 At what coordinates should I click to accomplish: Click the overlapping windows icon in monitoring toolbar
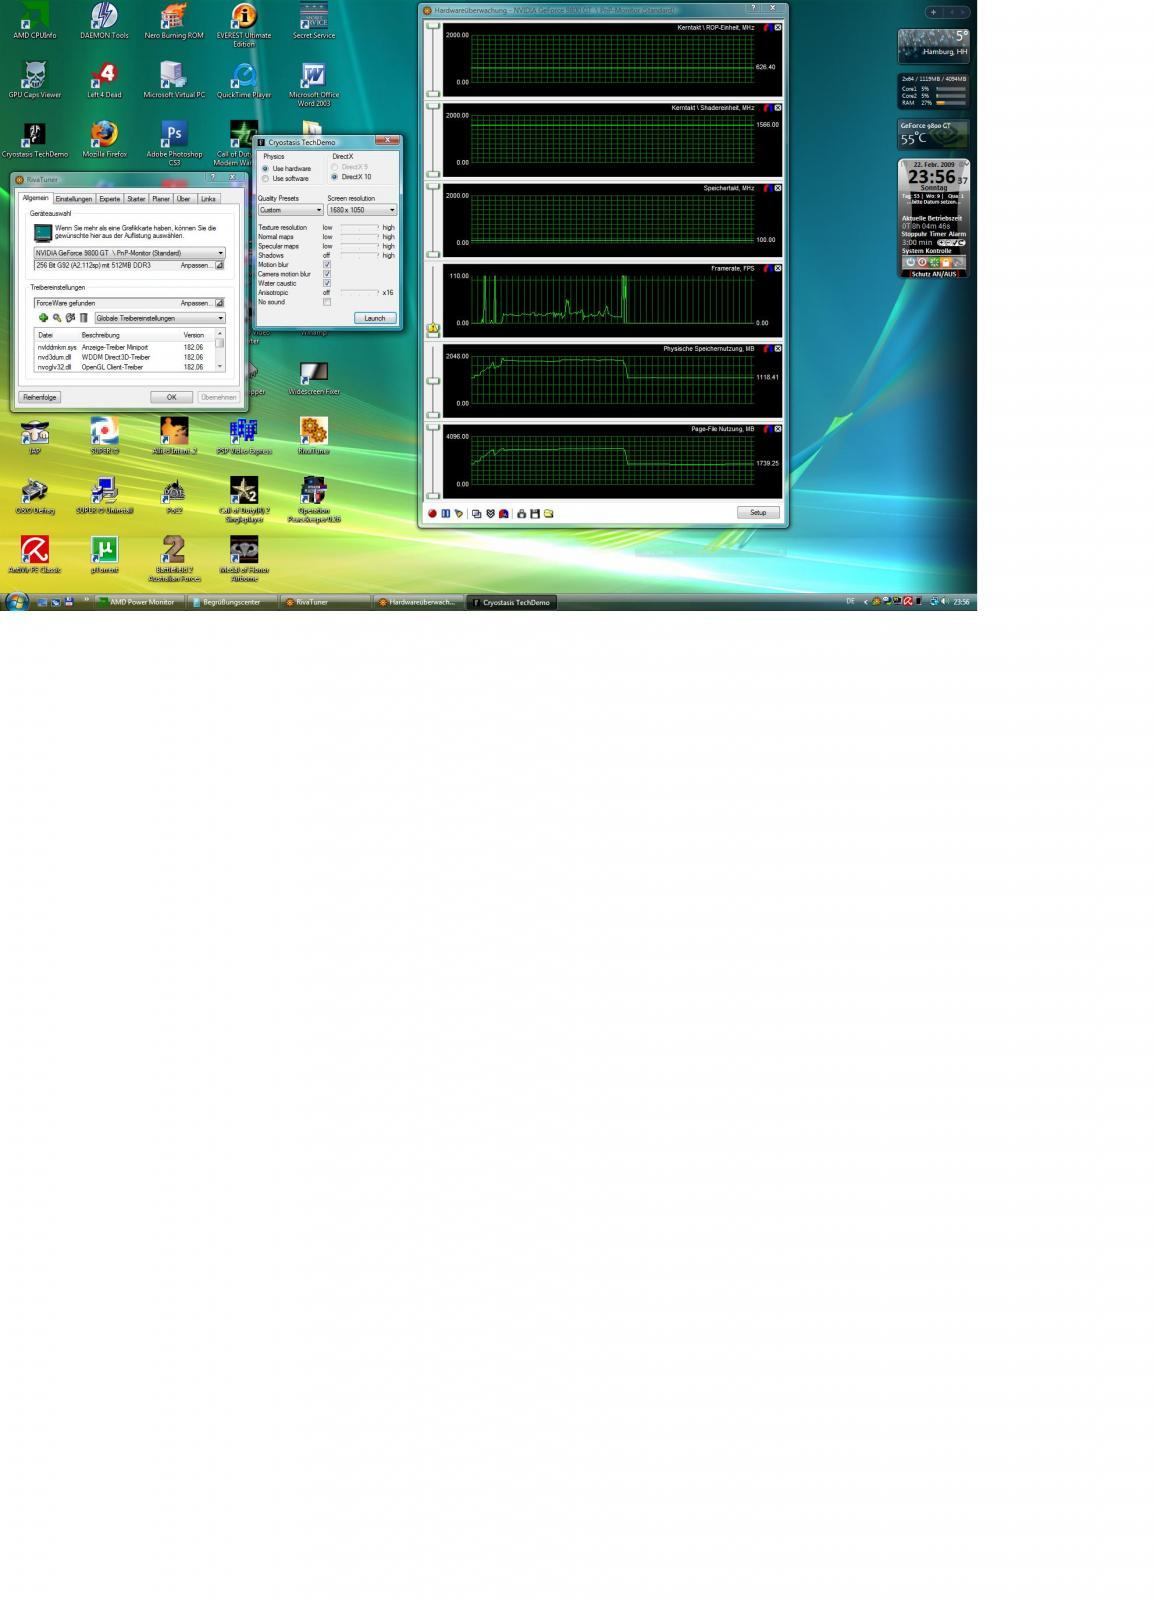pyautogui.click(x=476, y=513)
